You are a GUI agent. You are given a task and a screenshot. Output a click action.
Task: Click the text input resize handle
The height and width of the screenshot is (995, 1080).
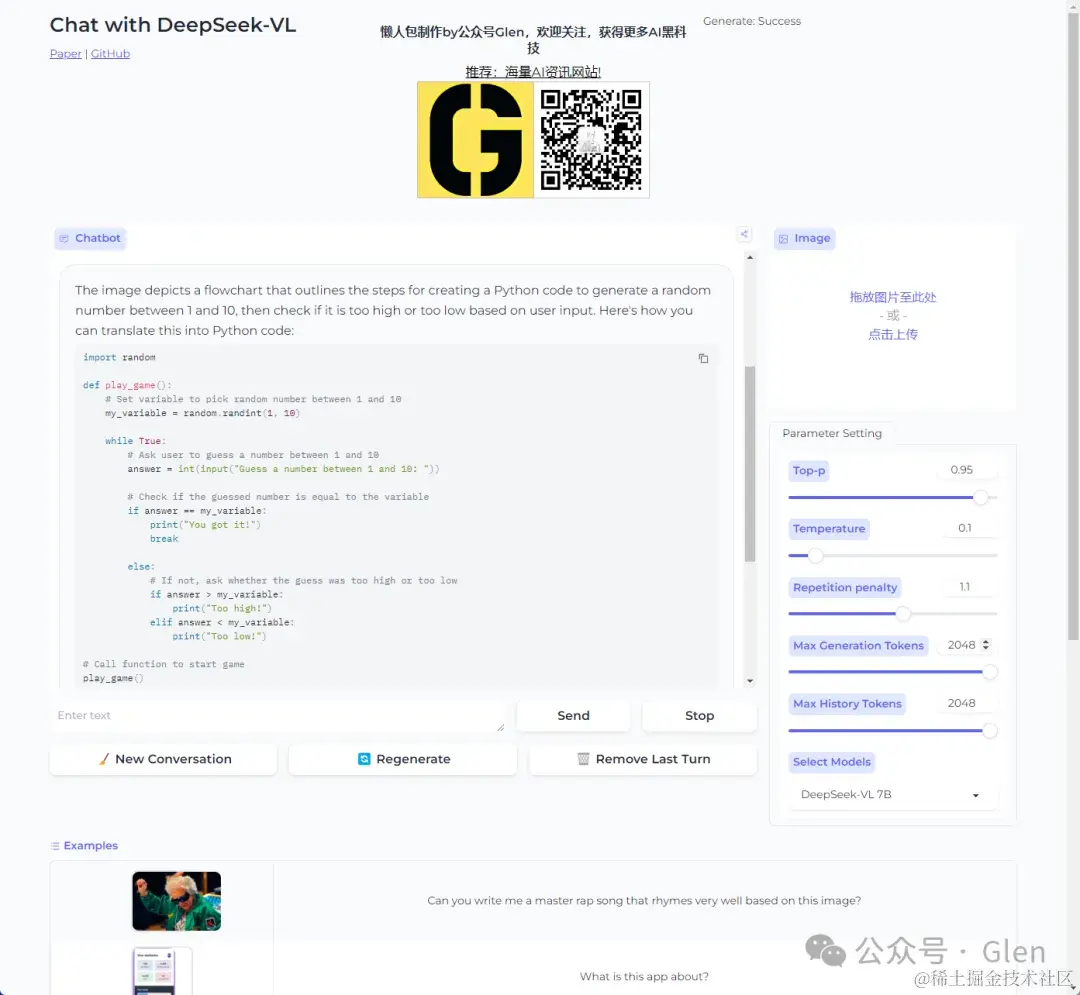501,727
